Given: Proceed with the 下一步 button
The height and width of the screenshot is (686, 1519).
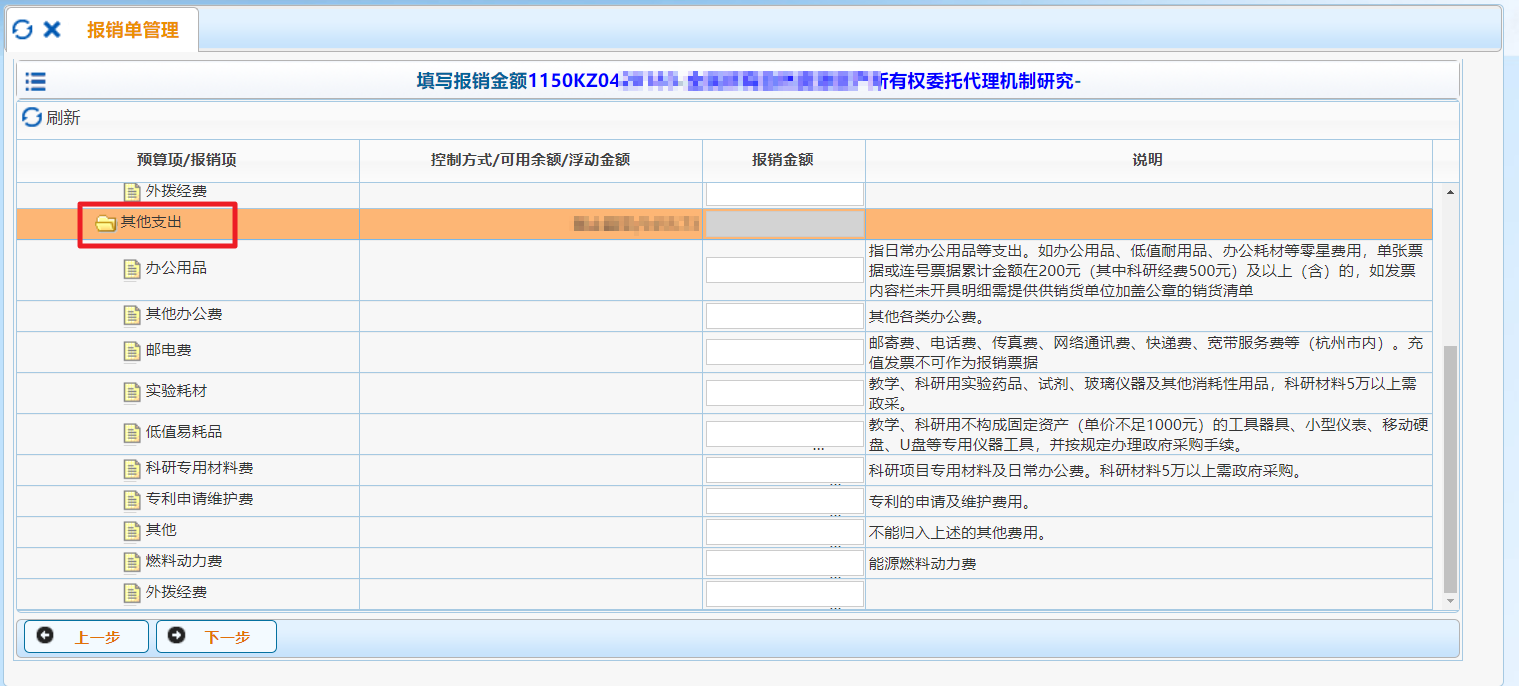Looking at the screenshot, I should click(x=216, y=637).
